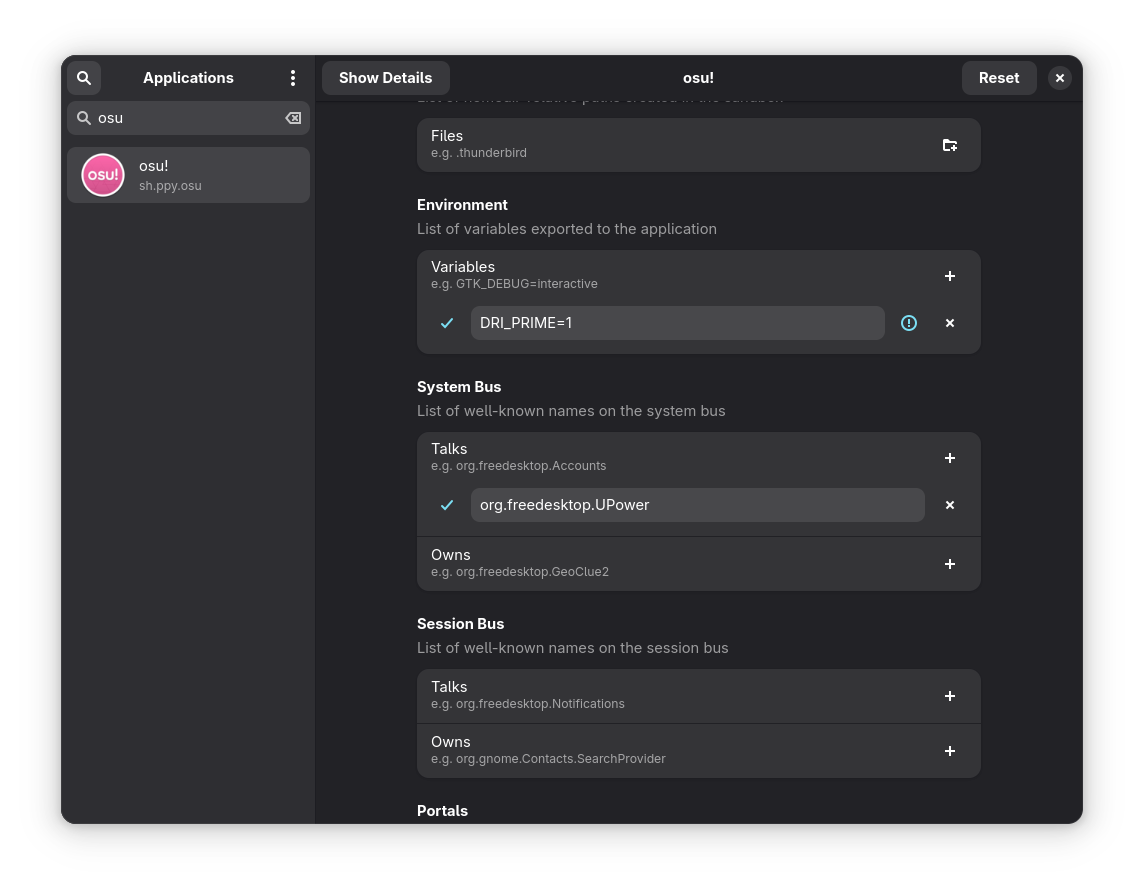
Task: Add a Session Bus Owns name
Action: coord(949,751)
